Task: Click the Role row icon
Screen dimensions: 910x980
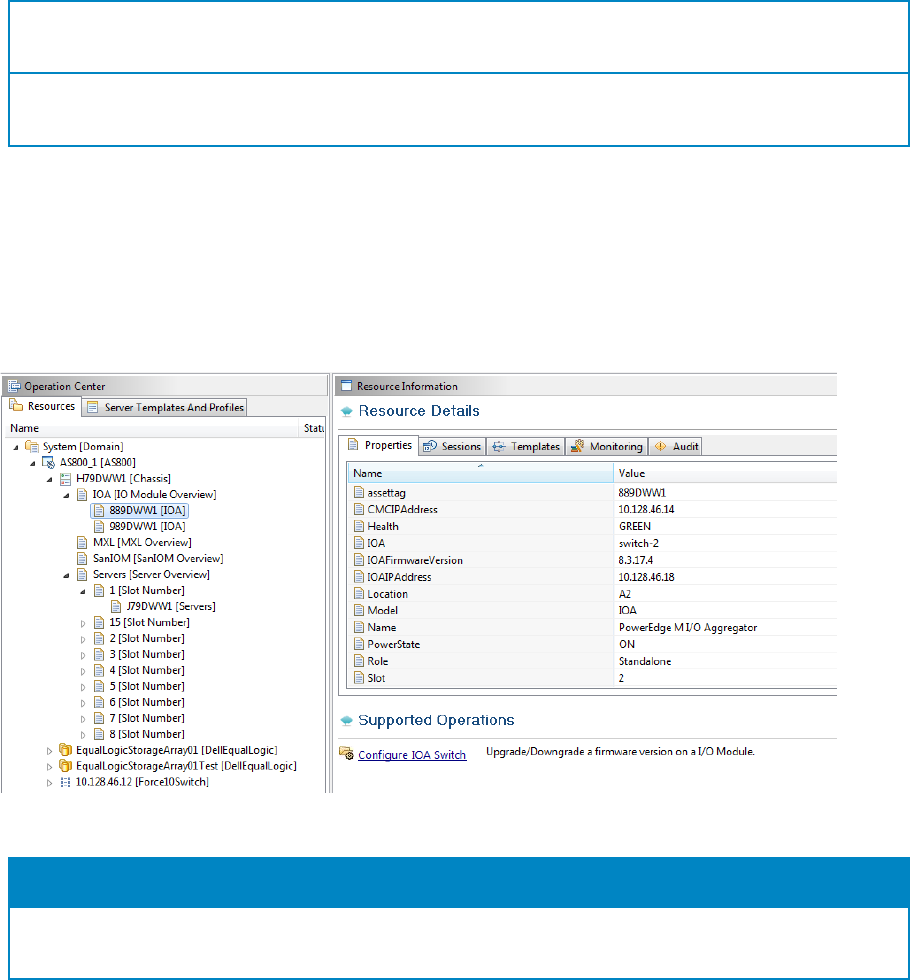Action: pyautogui.click(x=359, y=661)
